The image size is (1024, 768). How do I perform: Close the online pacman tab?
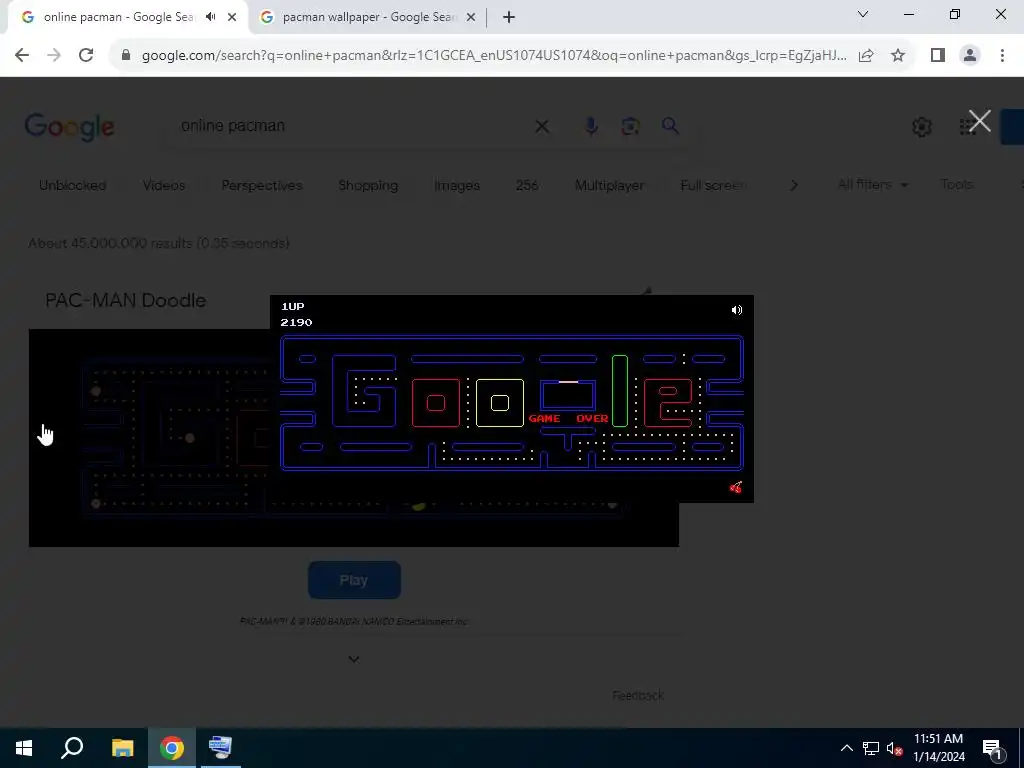[x=232, y=18]
